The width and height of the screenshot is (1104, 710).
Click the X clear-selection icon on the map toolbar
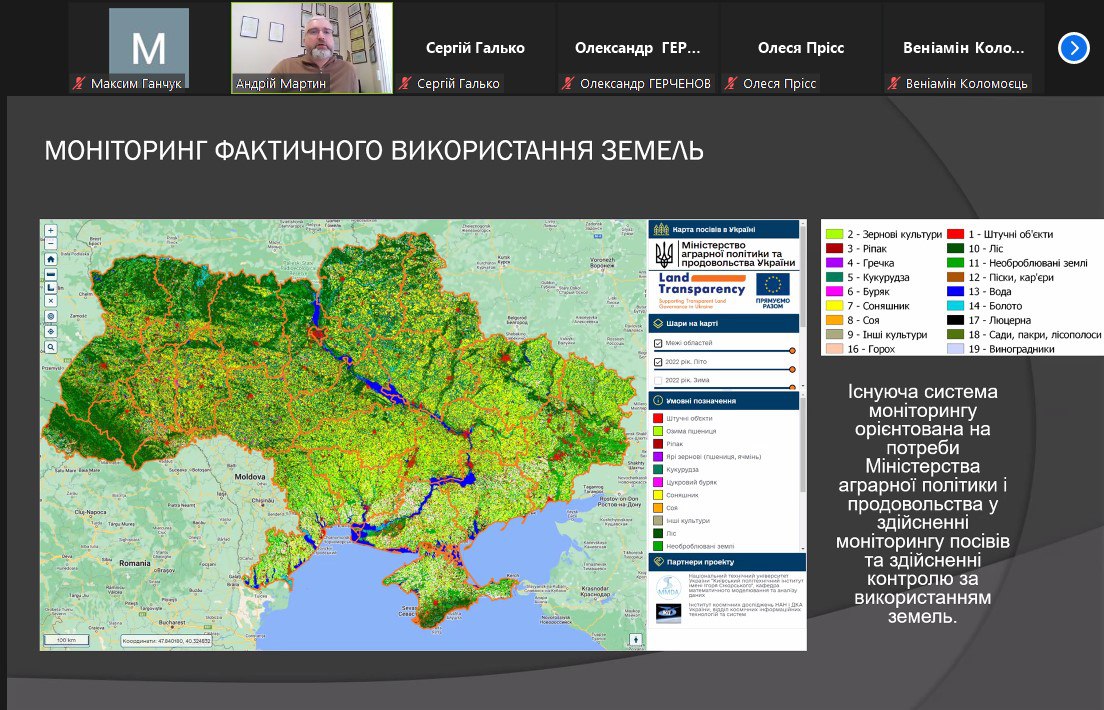[x=50, y=301]
